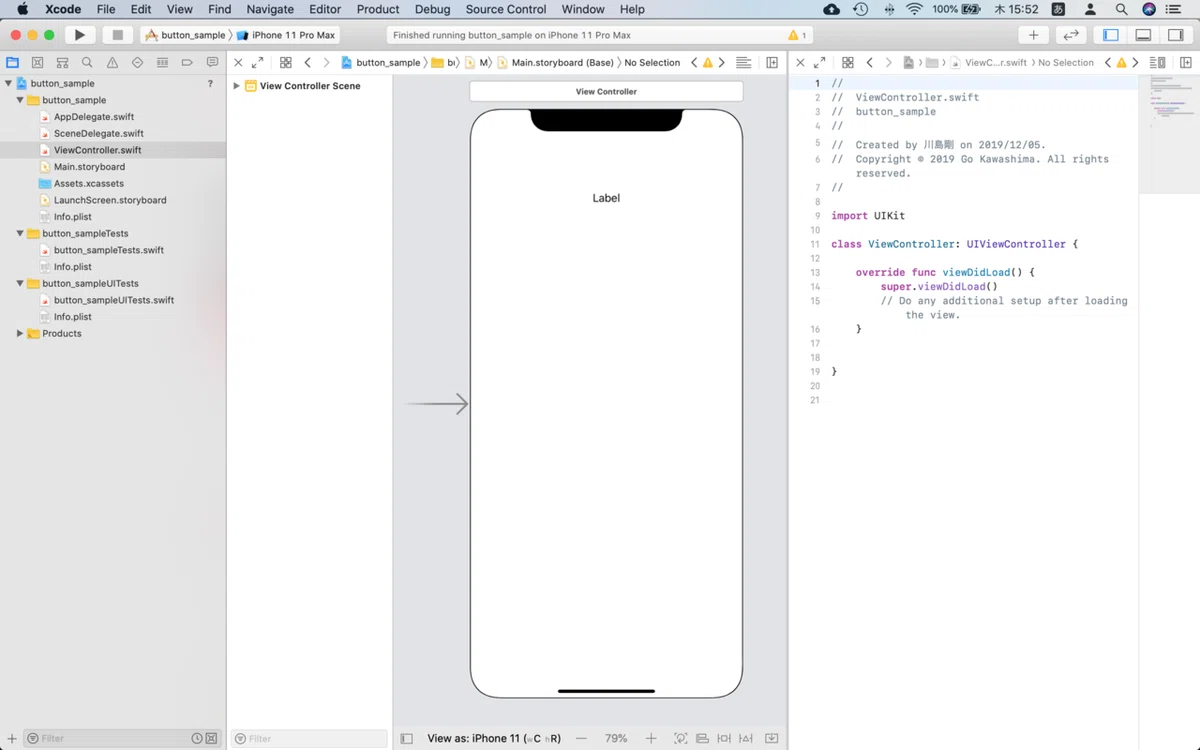The height and width of the screenshot is (750, 1200).
Task: Show the Source Control navigator
Action: tap(37, 62)
